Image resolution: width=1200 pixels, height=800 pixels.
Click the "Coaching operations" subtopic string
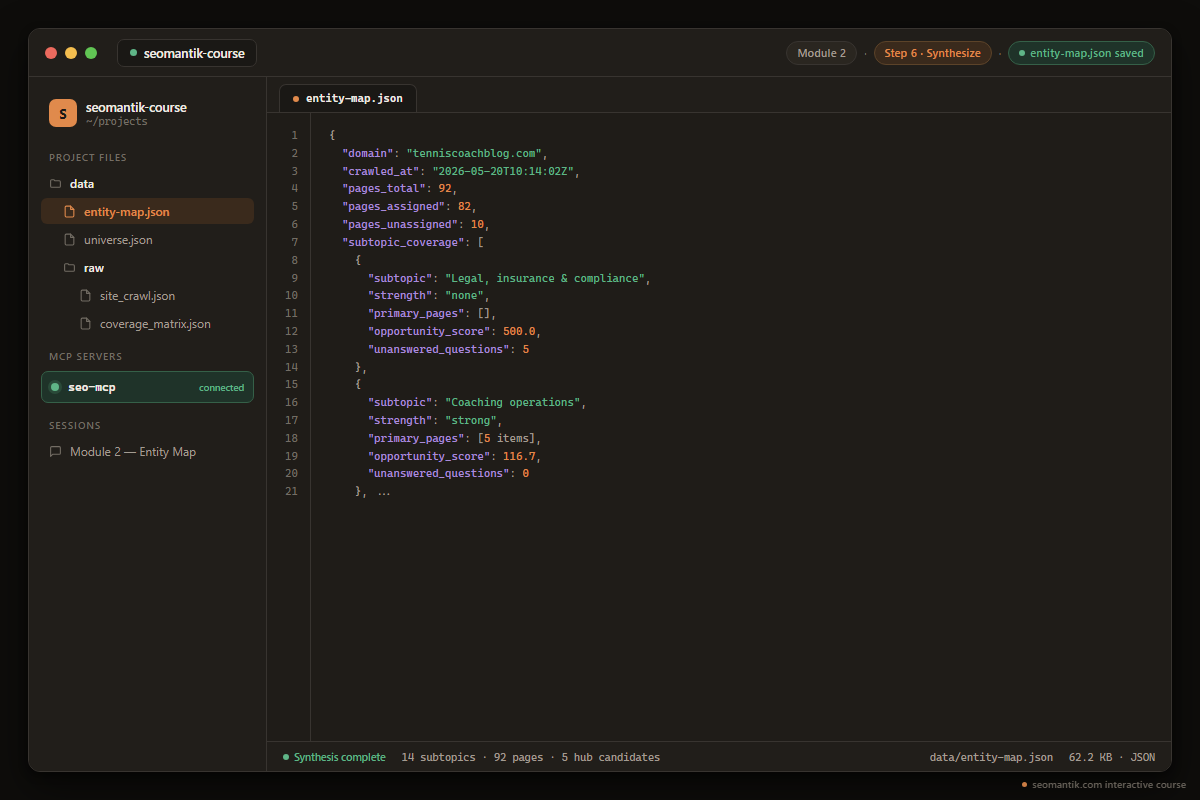[x=514, y=402]
